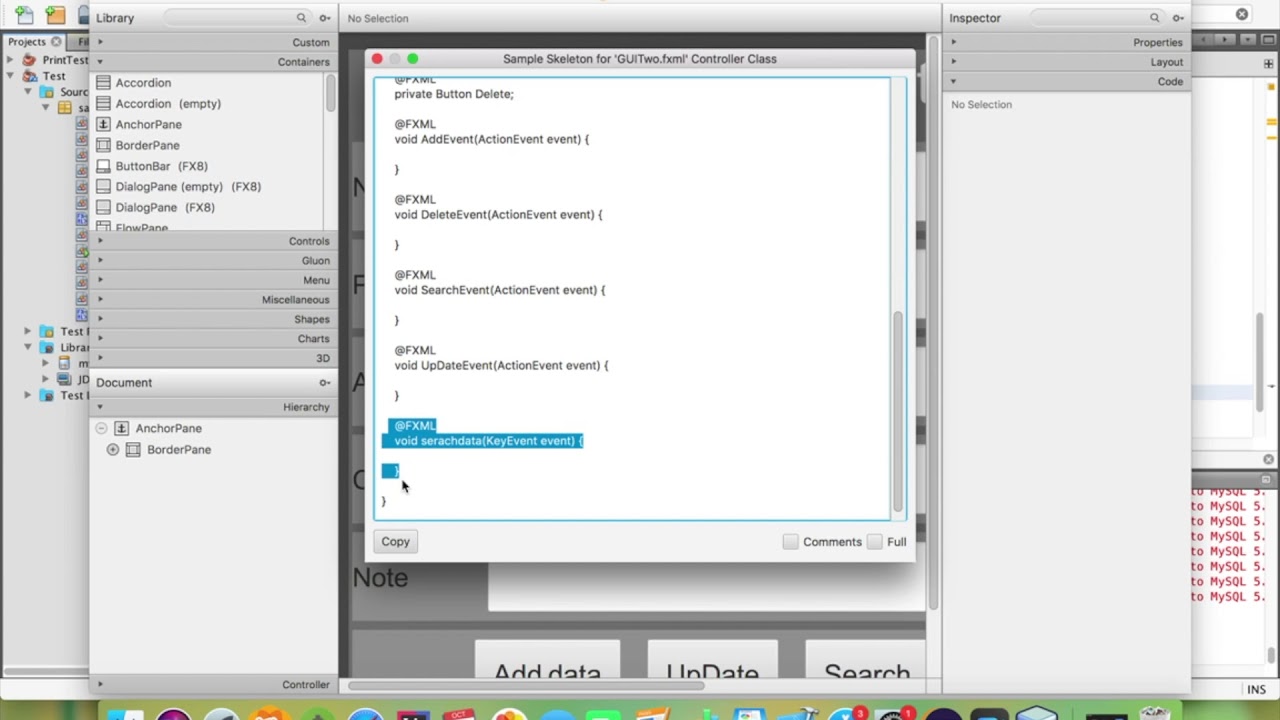Viewport: 1280px width, 720px height.
Task: Enable the Full checkbox
Action: pos(874,542)
